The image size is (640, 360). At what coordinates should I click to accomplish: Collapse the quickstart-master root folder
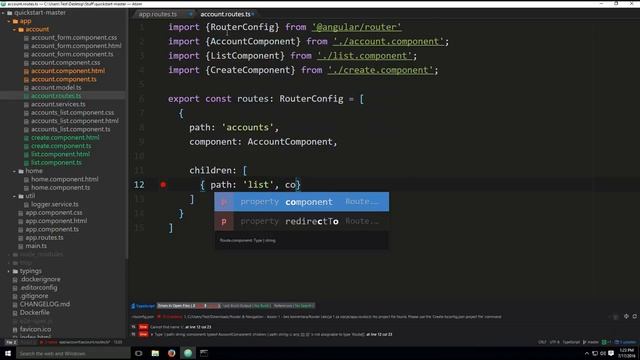click(x=3, y=13)
